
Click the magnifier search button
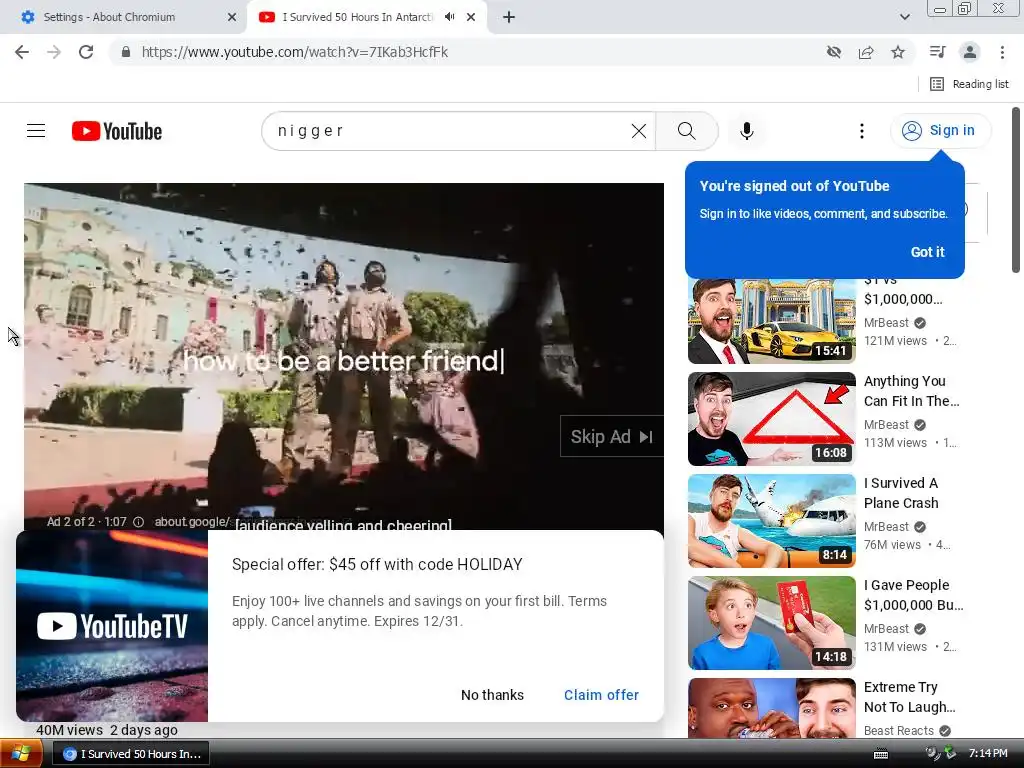pos(686,131)
